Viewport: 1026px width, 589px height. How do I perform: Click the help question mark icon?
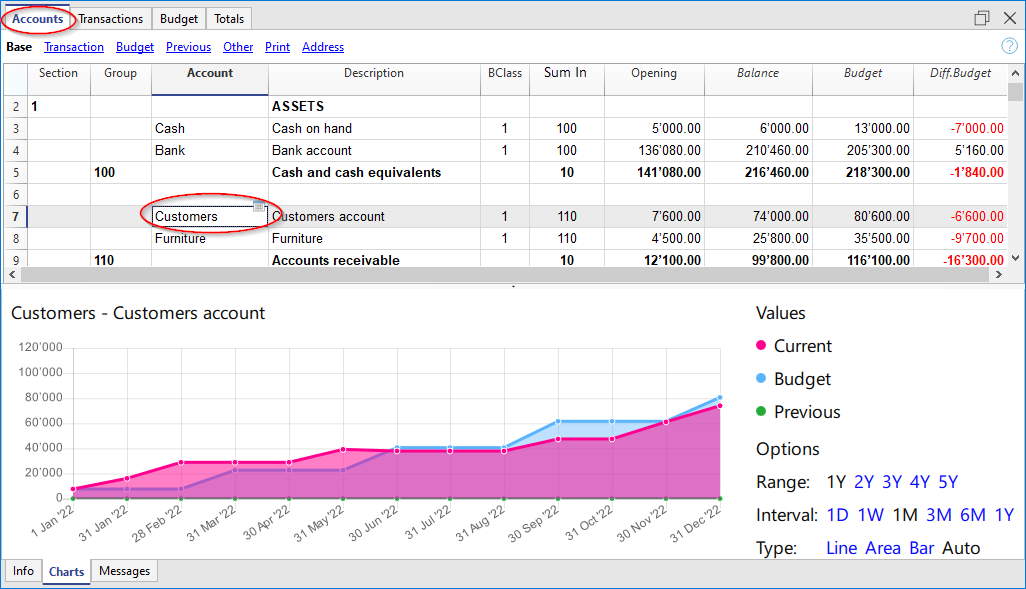point(1009,46)
